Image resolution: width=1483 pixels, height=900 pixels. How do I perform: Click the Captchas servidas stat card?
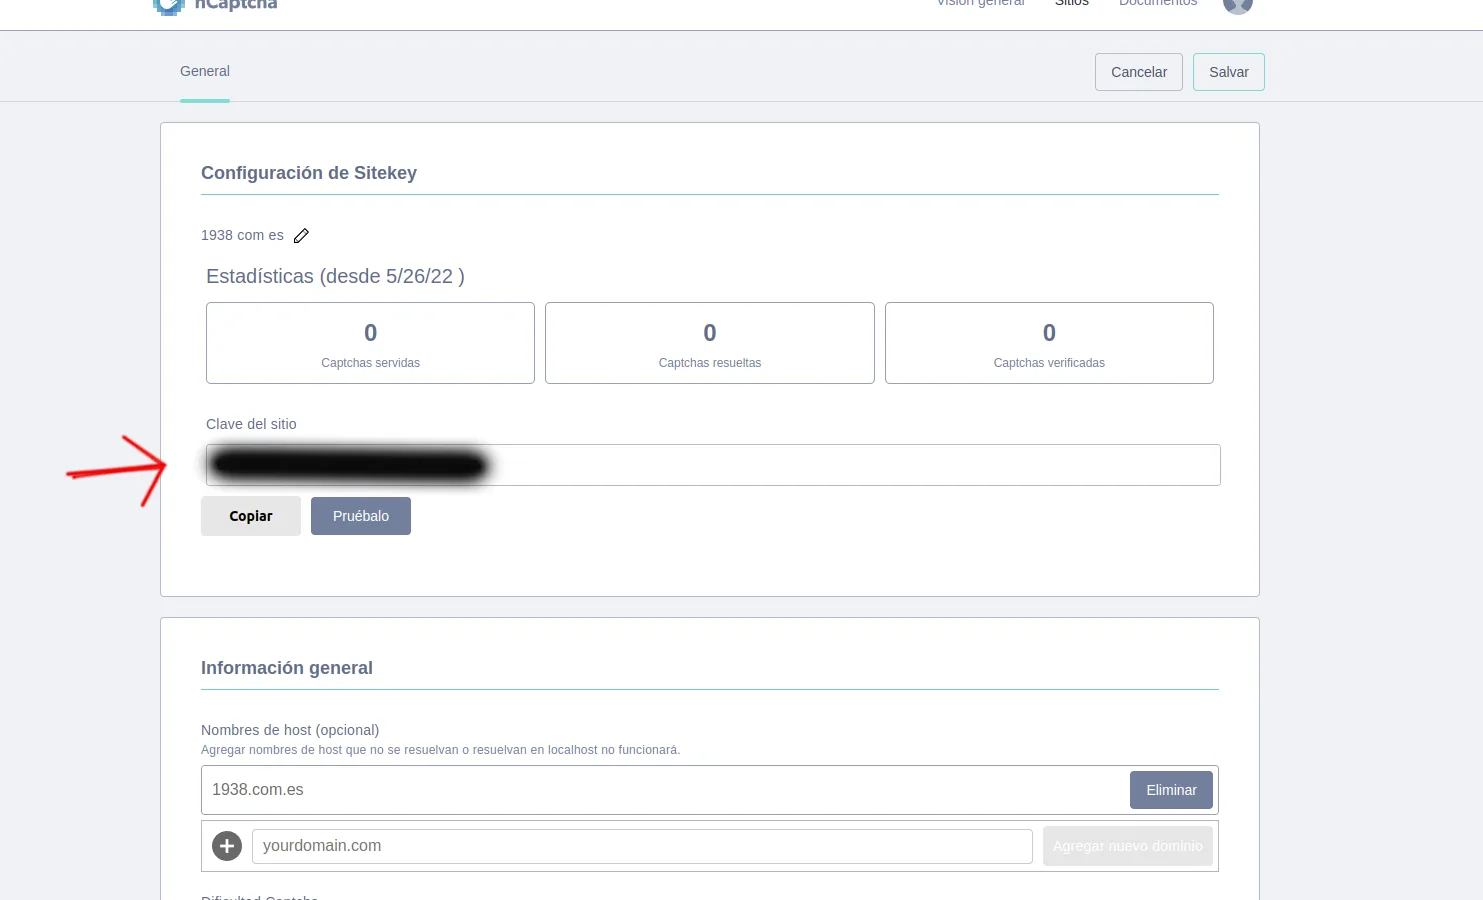coord(370,343)
